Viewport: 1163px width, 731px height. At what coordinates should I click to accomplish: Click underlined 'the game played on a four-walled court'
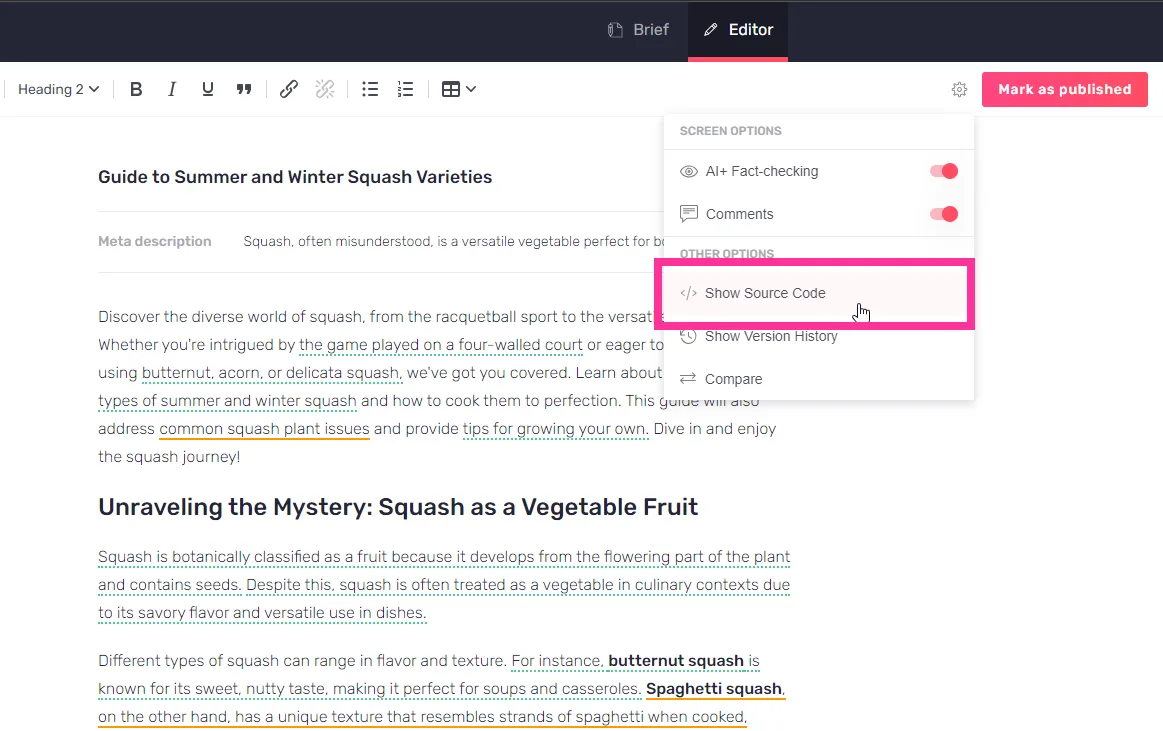pos(441,345)
